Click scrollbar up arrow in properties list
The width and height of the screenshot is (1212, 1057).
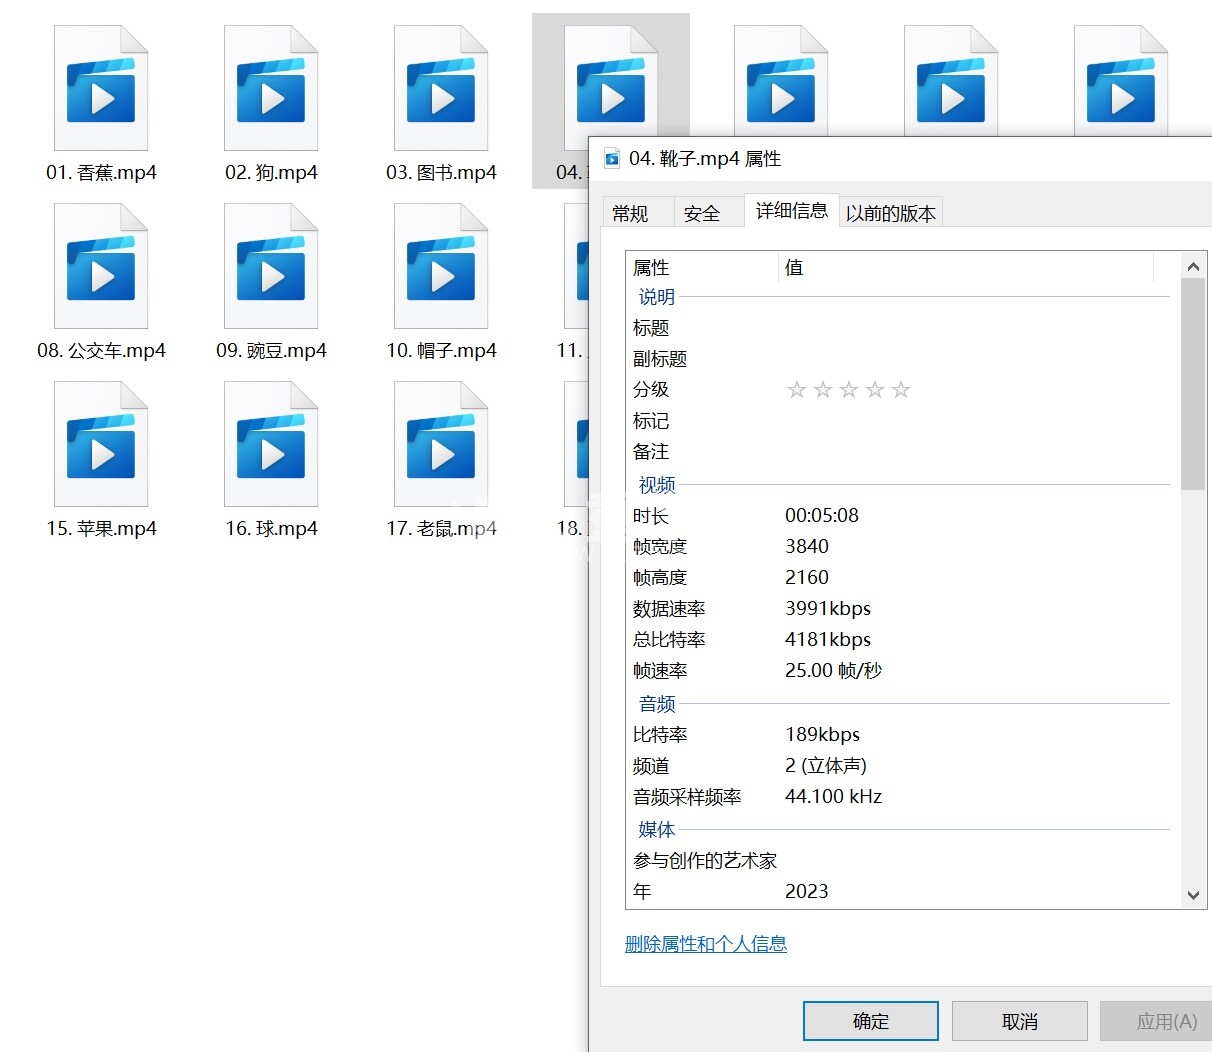(1193, 266)
